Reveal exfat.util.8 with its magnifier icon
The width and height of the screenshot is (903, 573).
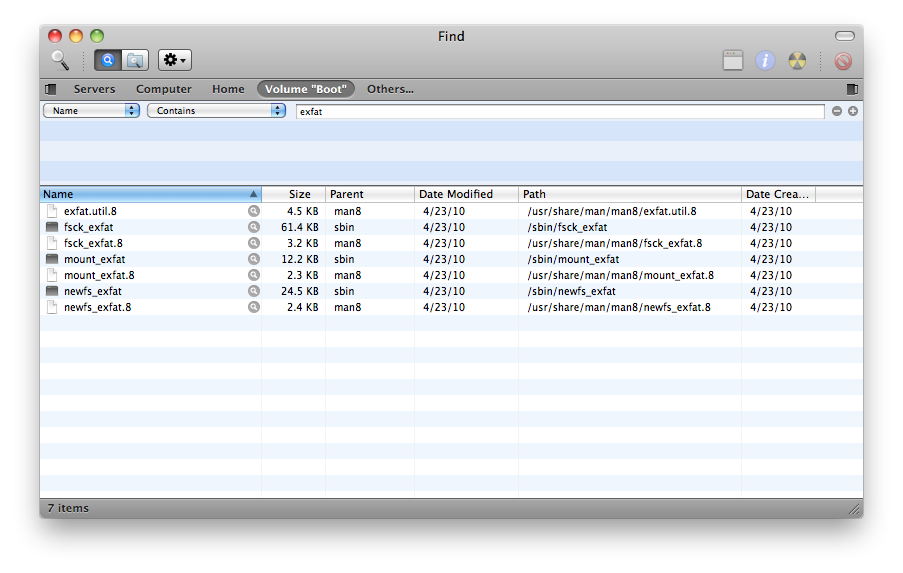click(253, 211)
